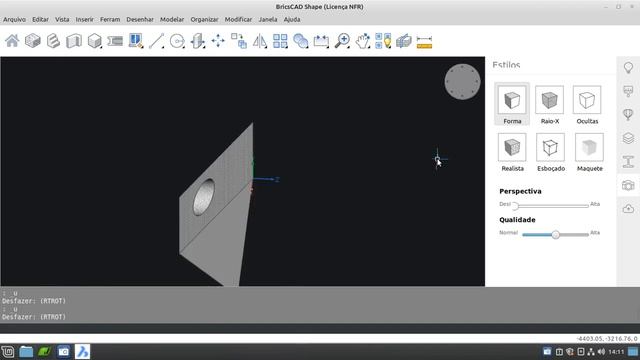Click the stacked blocks toolbar icon
The width and height of the screenshot is (640, 360).
pos(404,41)
